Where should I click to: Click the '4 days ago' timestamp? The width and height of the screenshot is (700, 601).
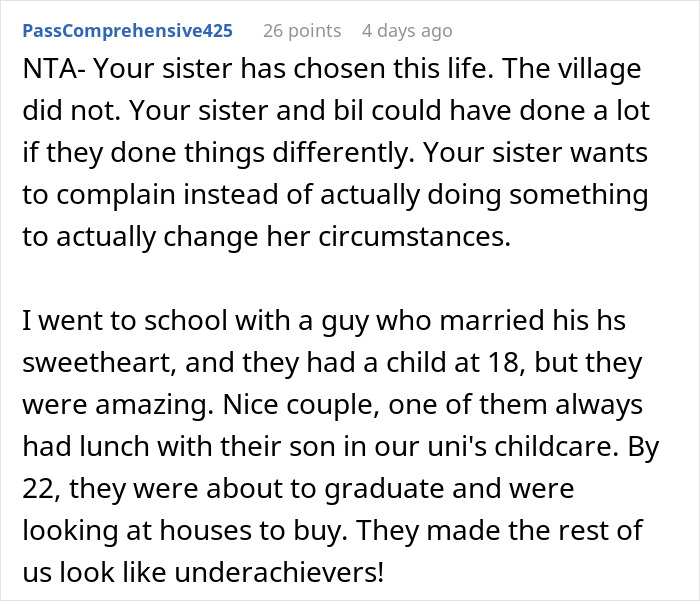[407, 31]
